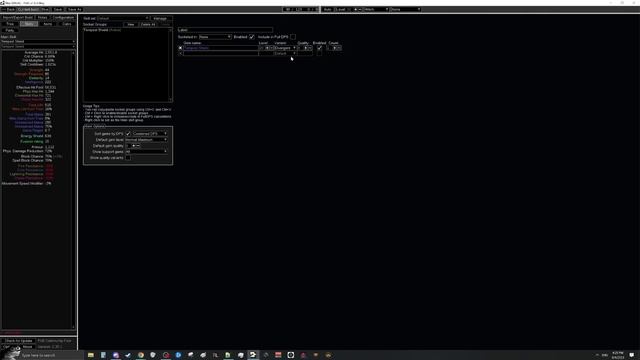This screenshot has width=640, height=360.
Task: Click the empty second gem name field
Action: (x=220, y=53)
